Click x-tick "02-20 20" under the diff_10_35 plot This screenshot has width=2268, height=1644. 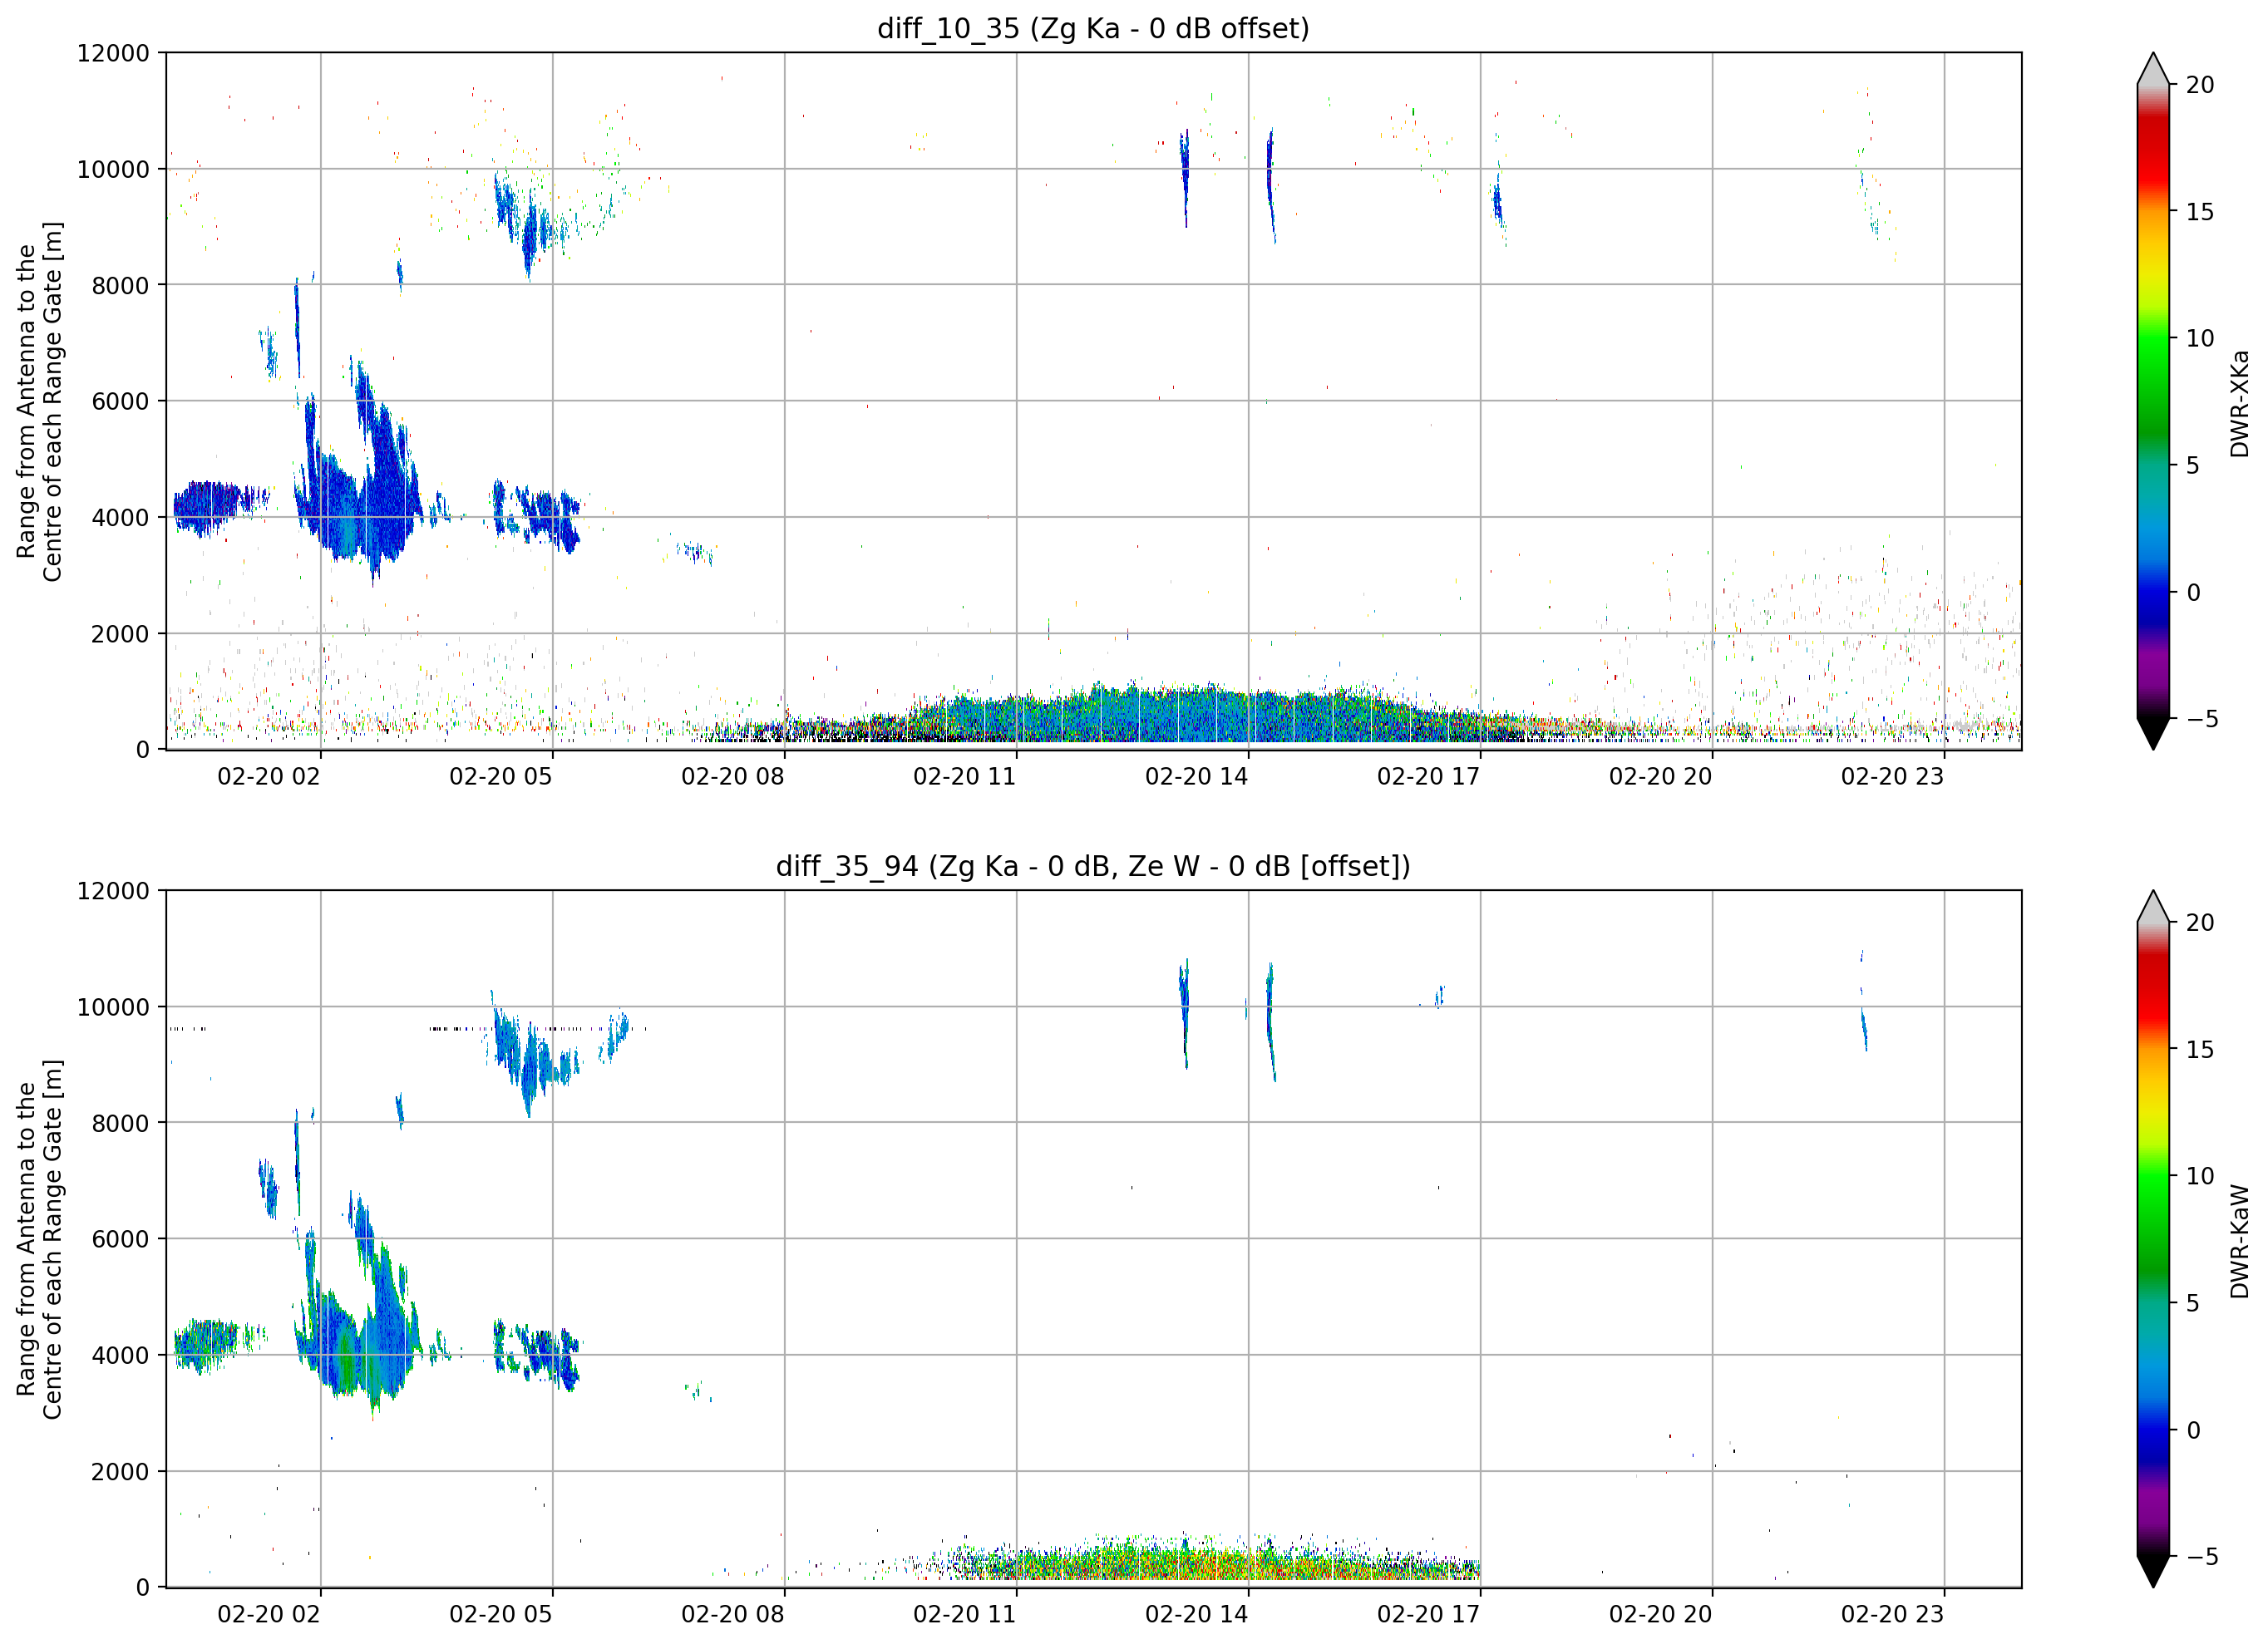point(1661,777)
